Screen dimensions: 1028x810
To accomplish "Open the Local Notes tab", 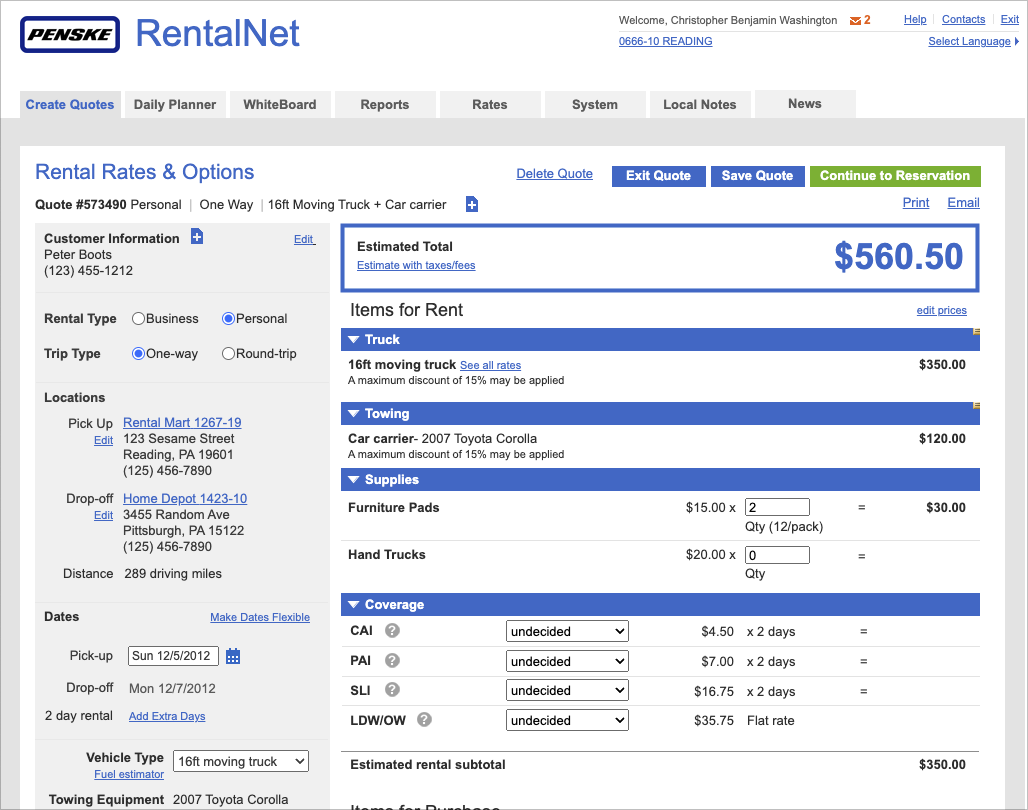I will pyautogui.click(x=700, y=104).
